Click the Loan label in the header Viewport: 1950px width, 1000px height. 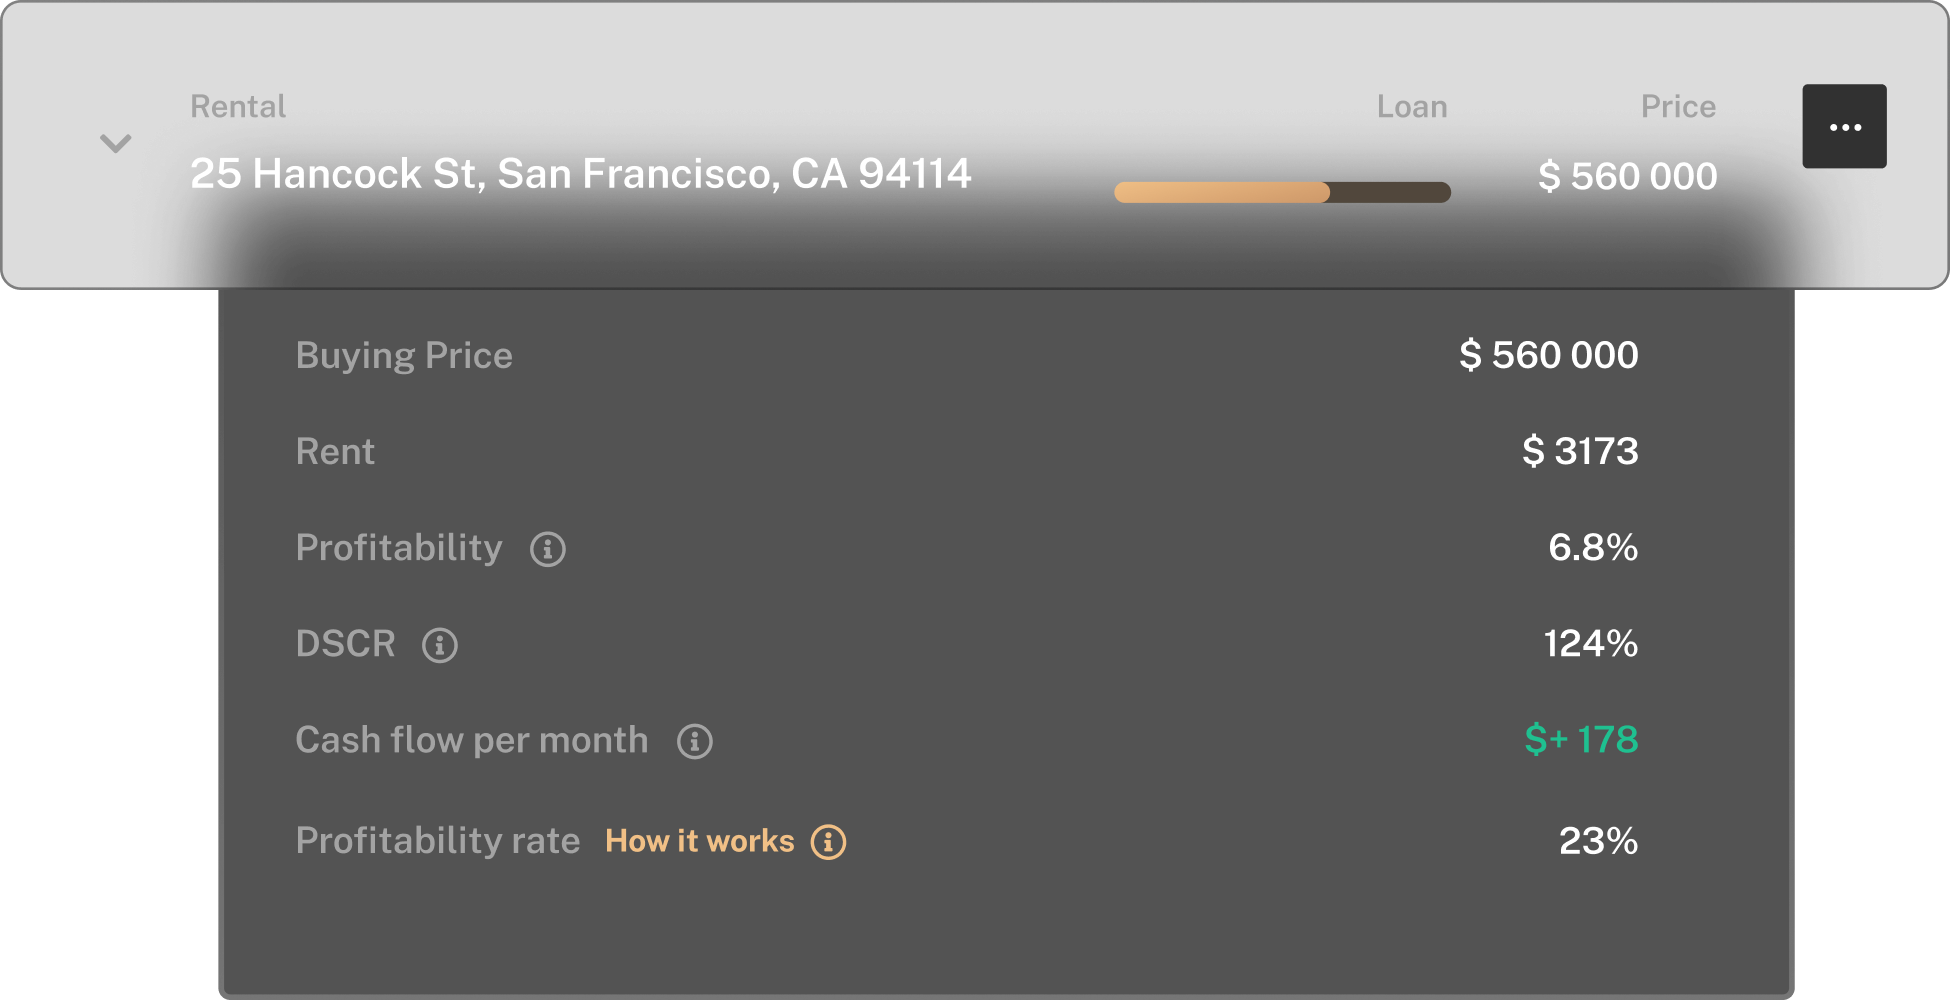tap(1411, 106)
